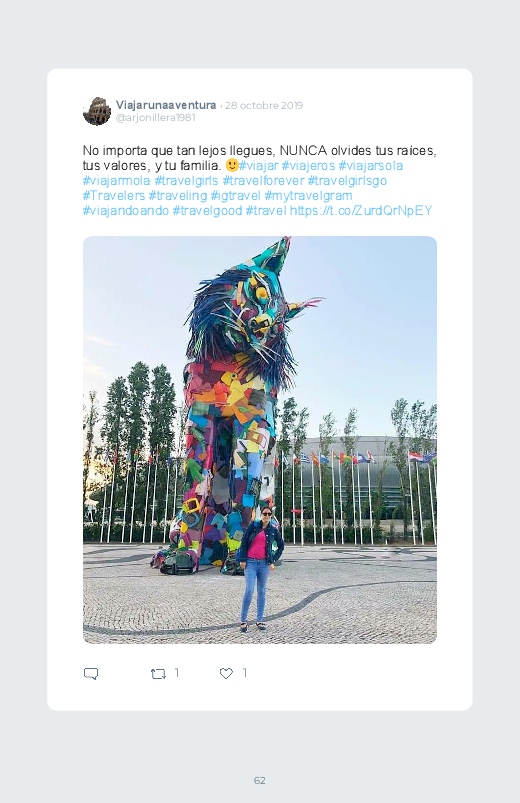Viewport: 520px width, 803px height.
Task: Open the @arjonillera1981 handle
Action: (156, 118)
